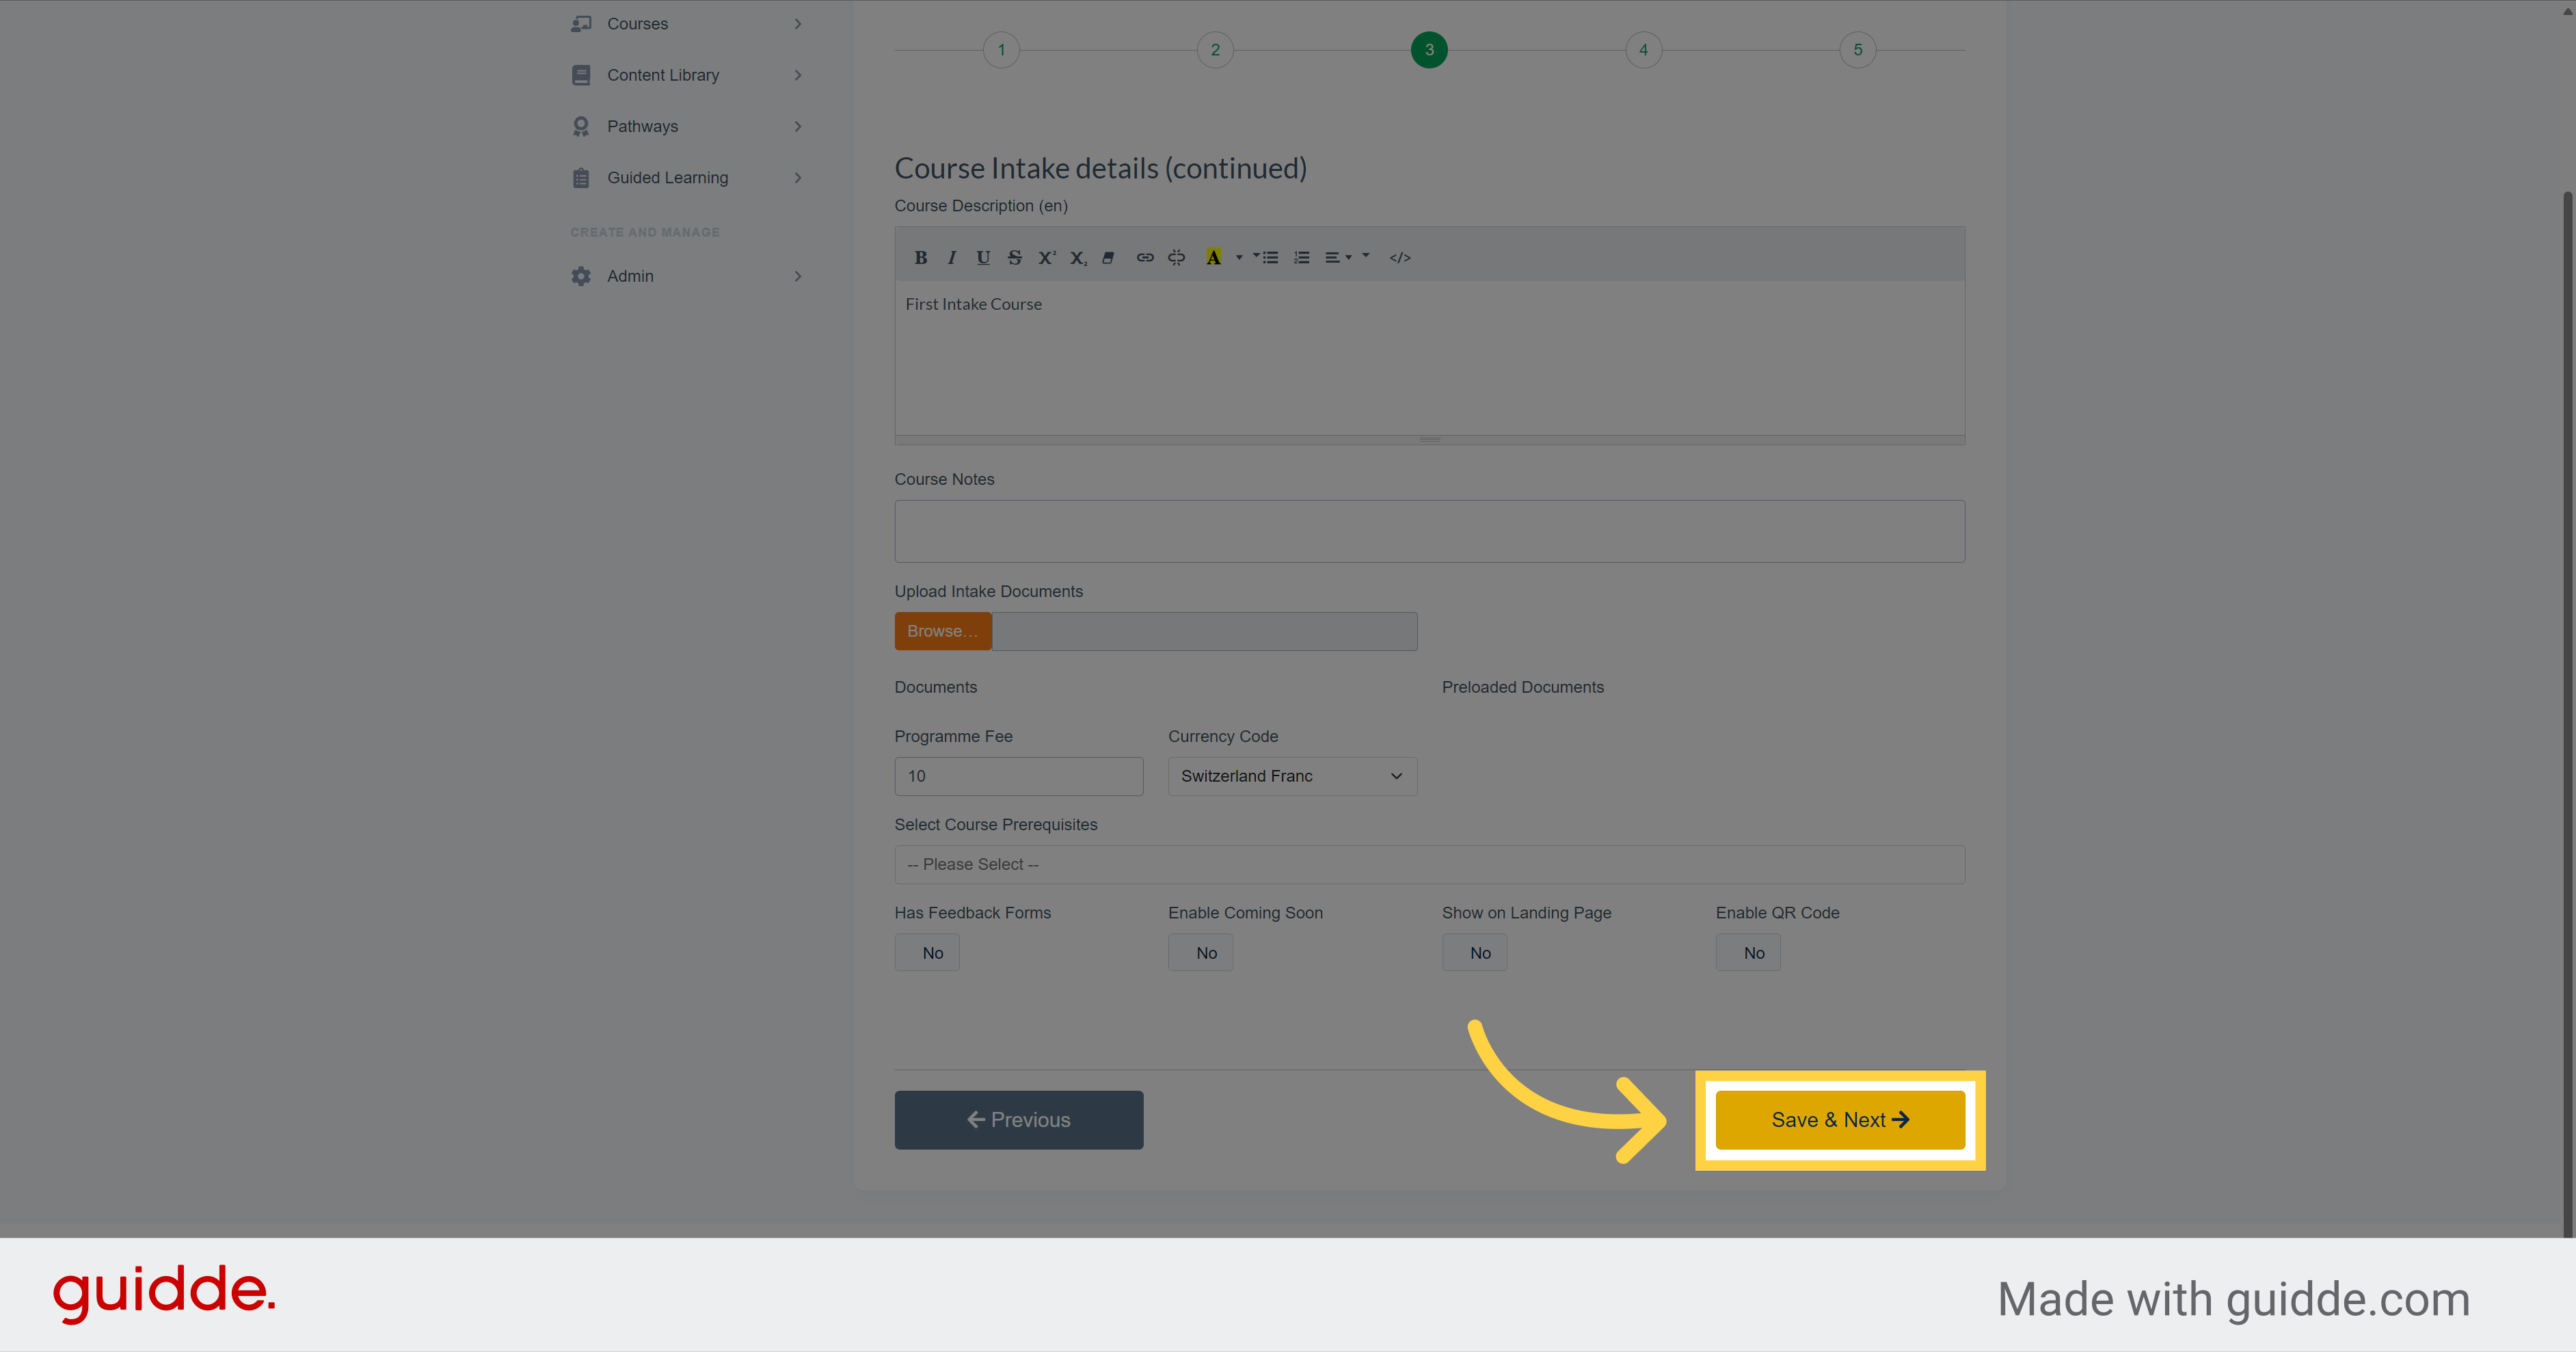Apply subscript formatting in editor toolbar
The width and height of the screenshot is (2576, 1352).
pos(1078,258)
